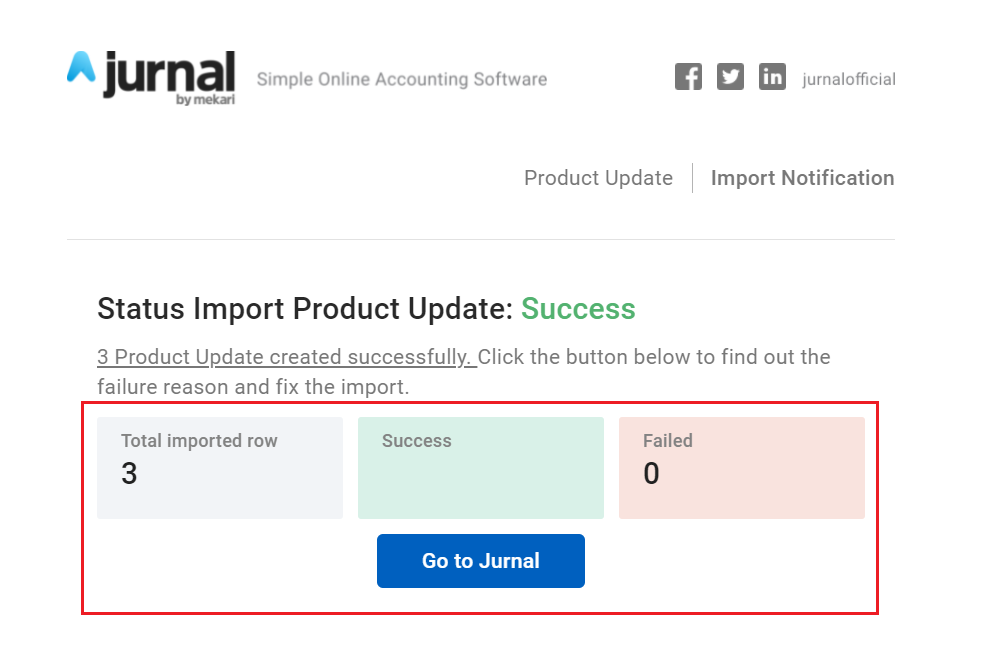Click the number 0 in Failed card

tap(651, 474)
